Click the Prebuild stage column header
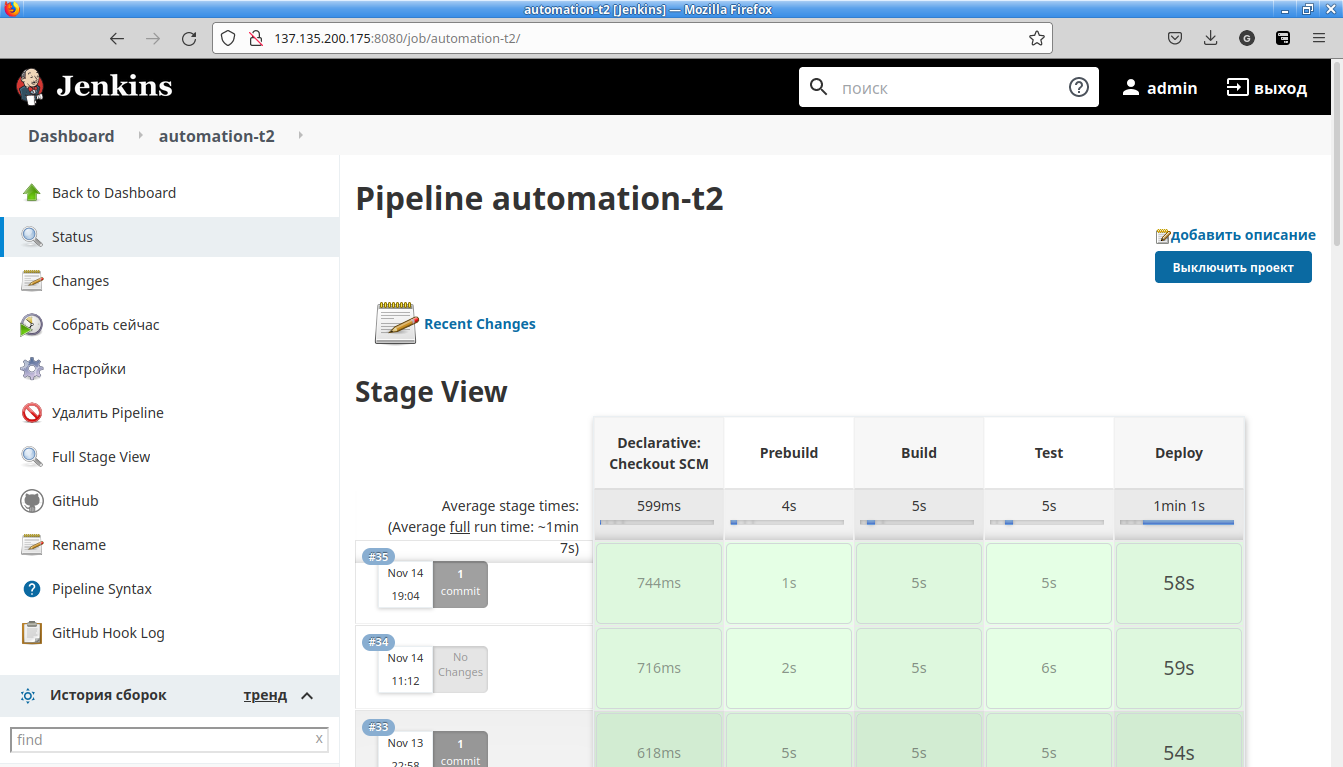Viewport: 1343px width, 767px height. [x=789, y=453]
